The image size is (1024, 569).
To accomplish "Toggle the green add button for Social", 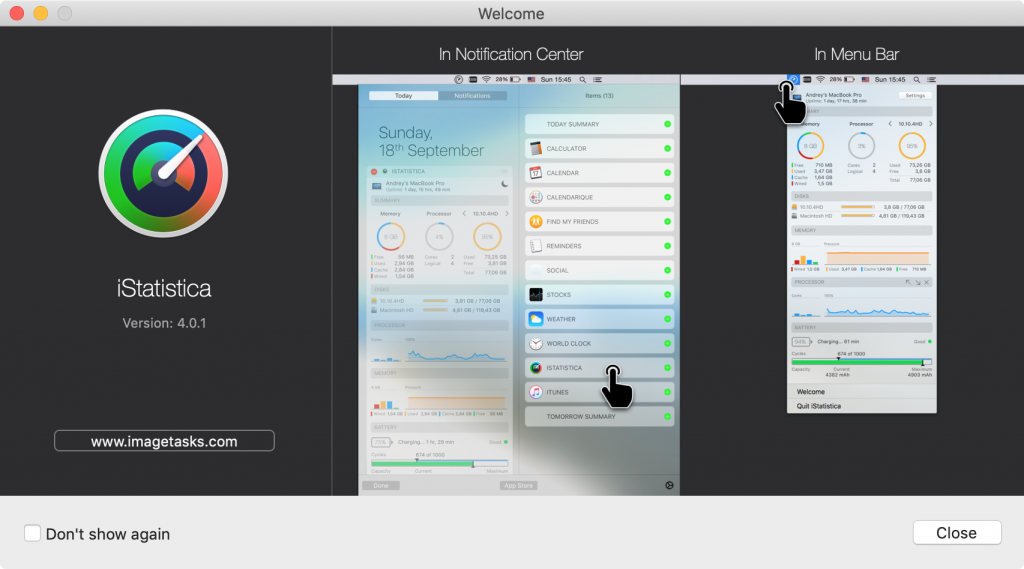I will click(x=667, y=270).
